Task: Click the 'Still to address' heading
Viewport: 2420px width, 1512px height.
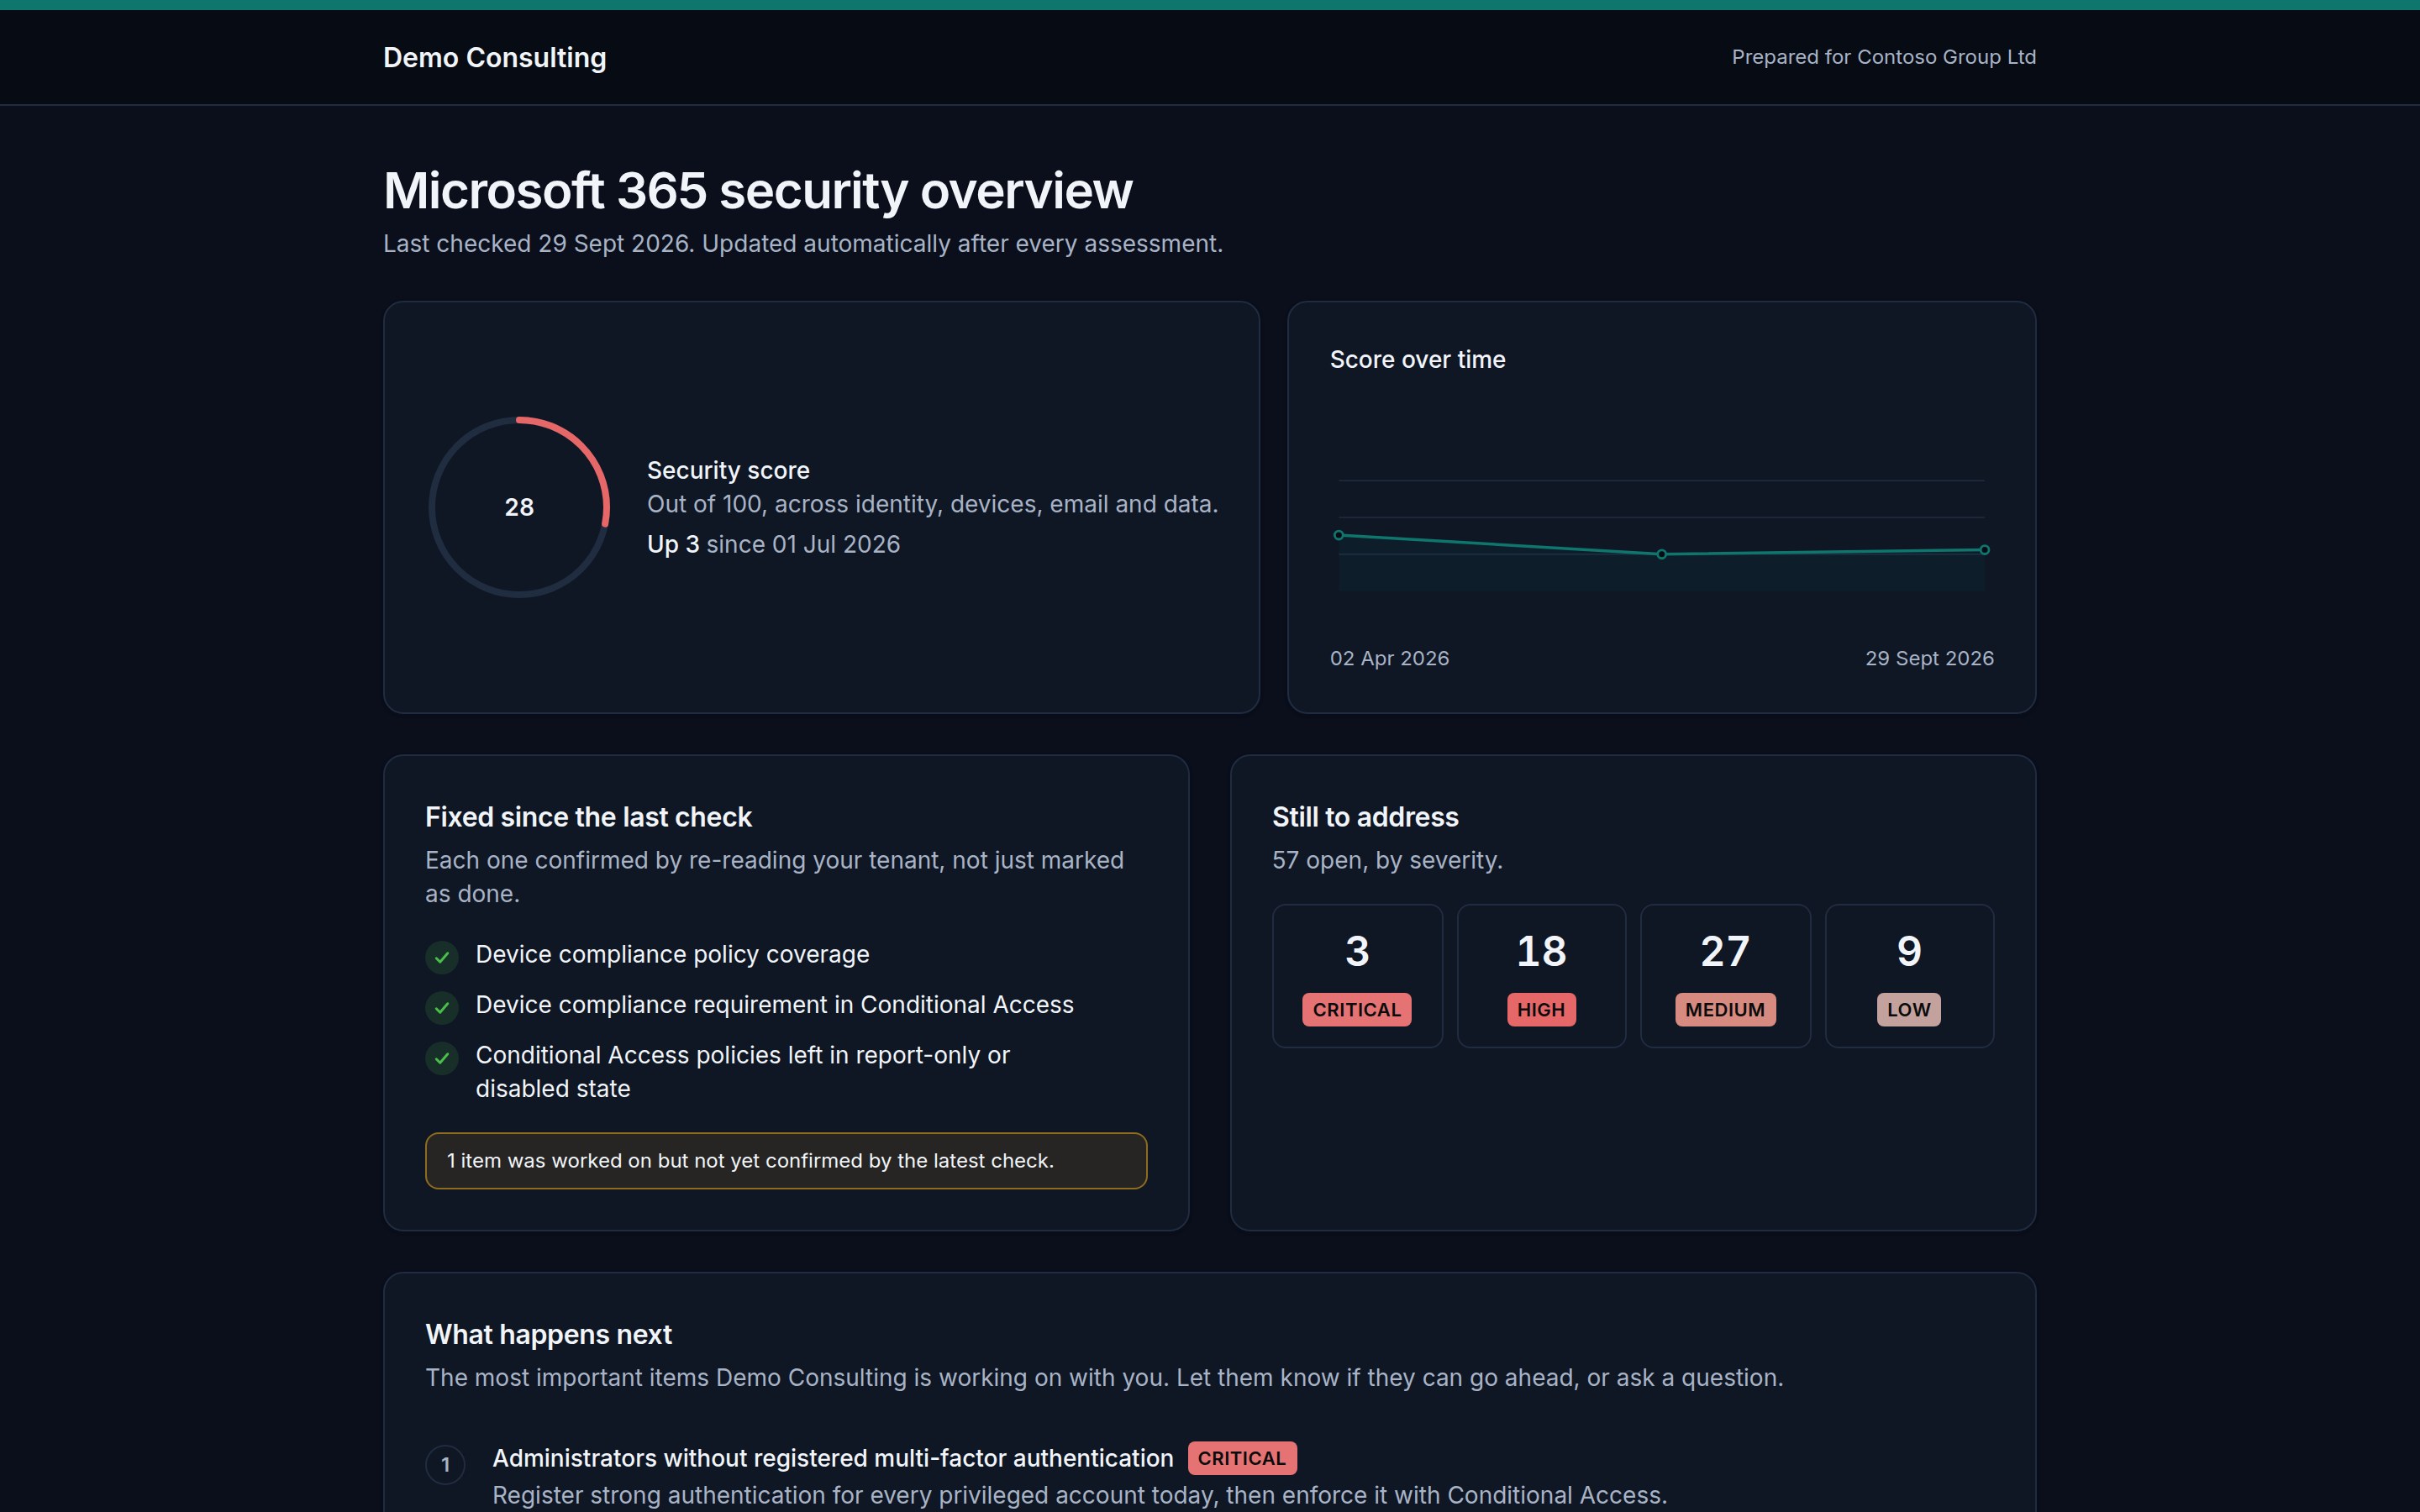Action: [x=1365, y=817]
